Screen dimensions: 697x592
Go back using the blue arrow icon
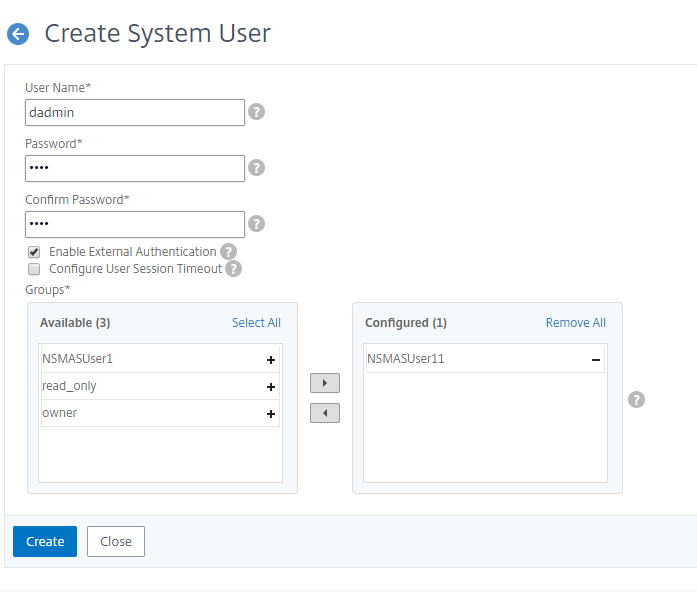[18, 34]
